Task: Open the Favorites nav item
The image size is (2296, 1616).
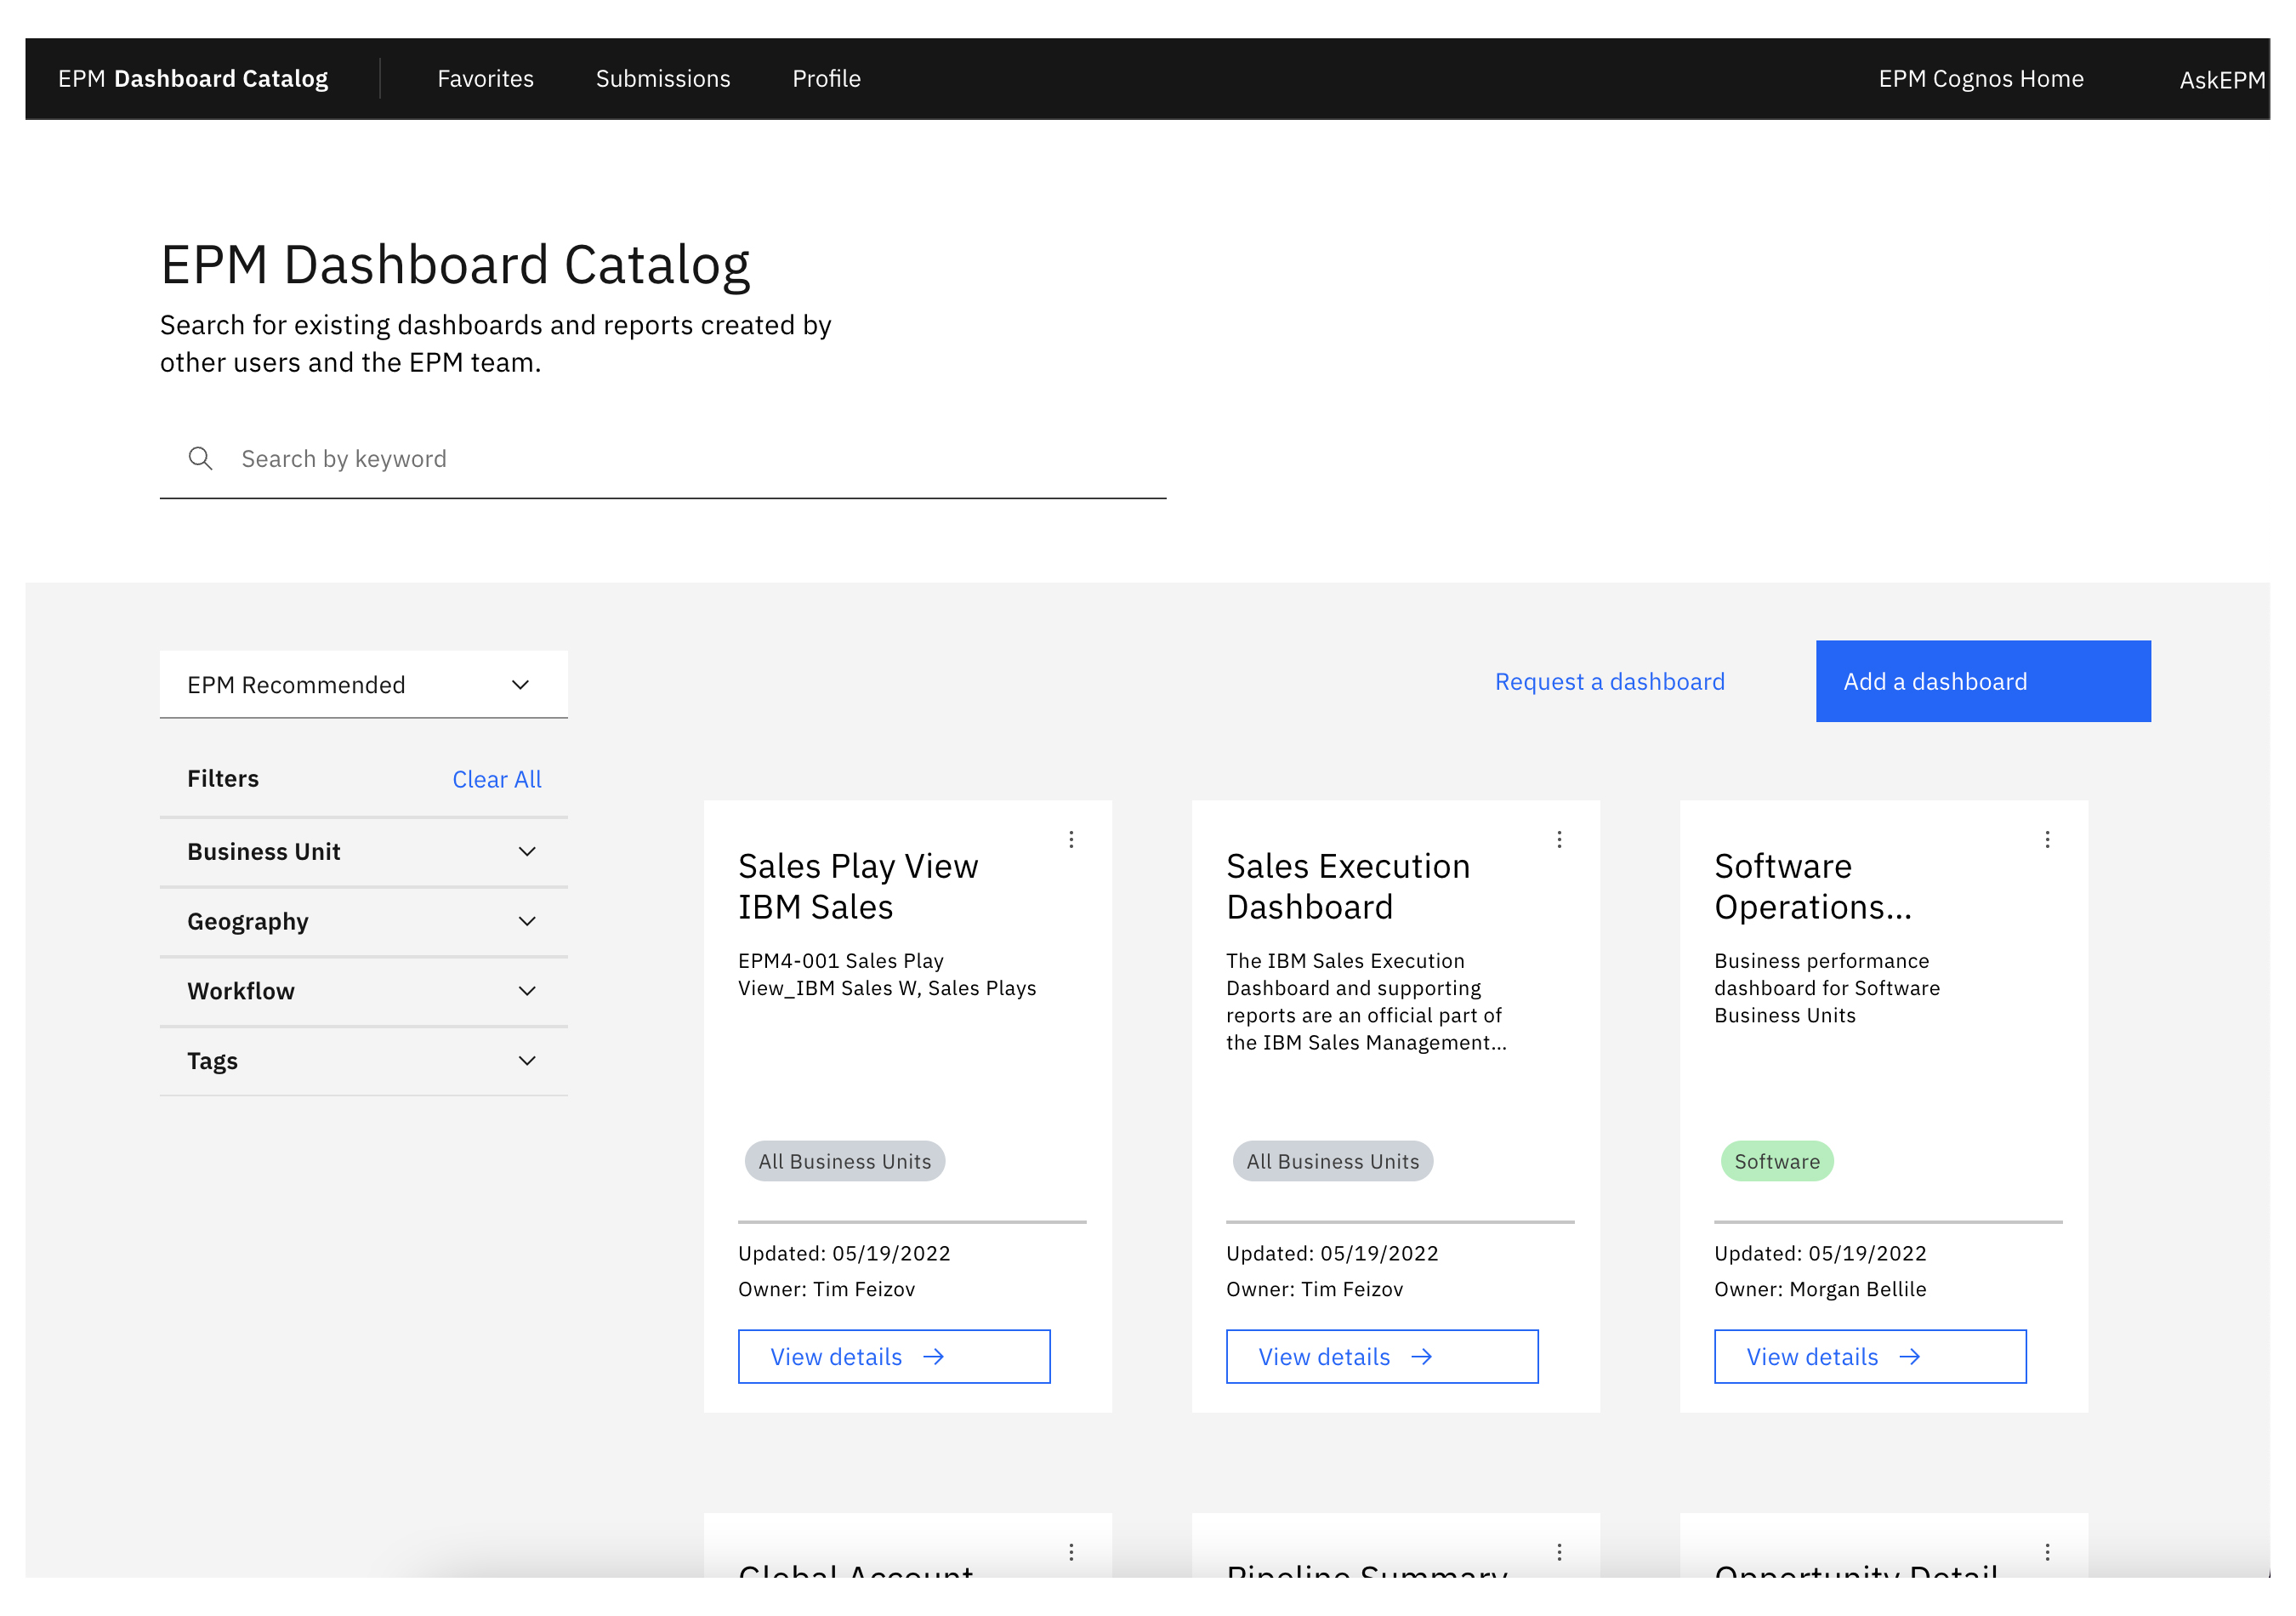Action: (x=485, y=78)
